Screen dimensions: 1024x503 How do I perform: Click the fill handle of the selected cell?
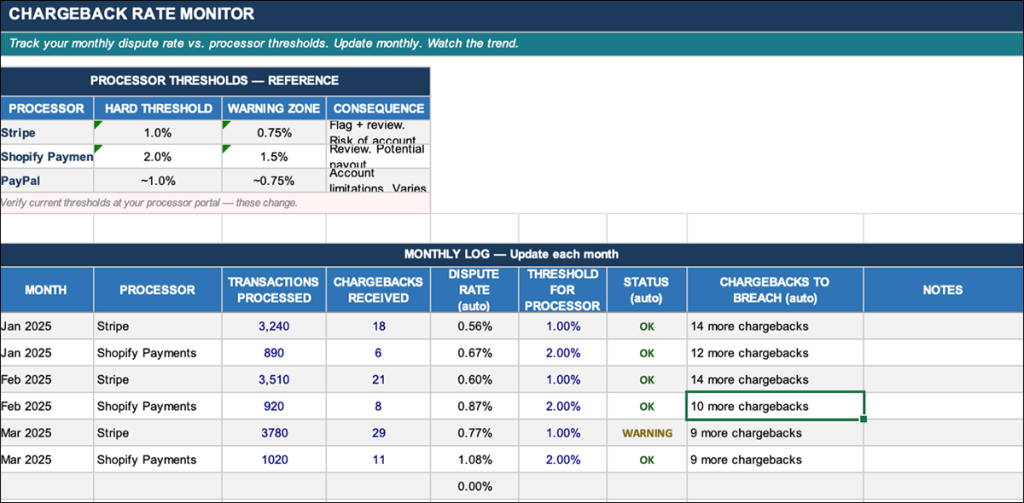point(864,419)
